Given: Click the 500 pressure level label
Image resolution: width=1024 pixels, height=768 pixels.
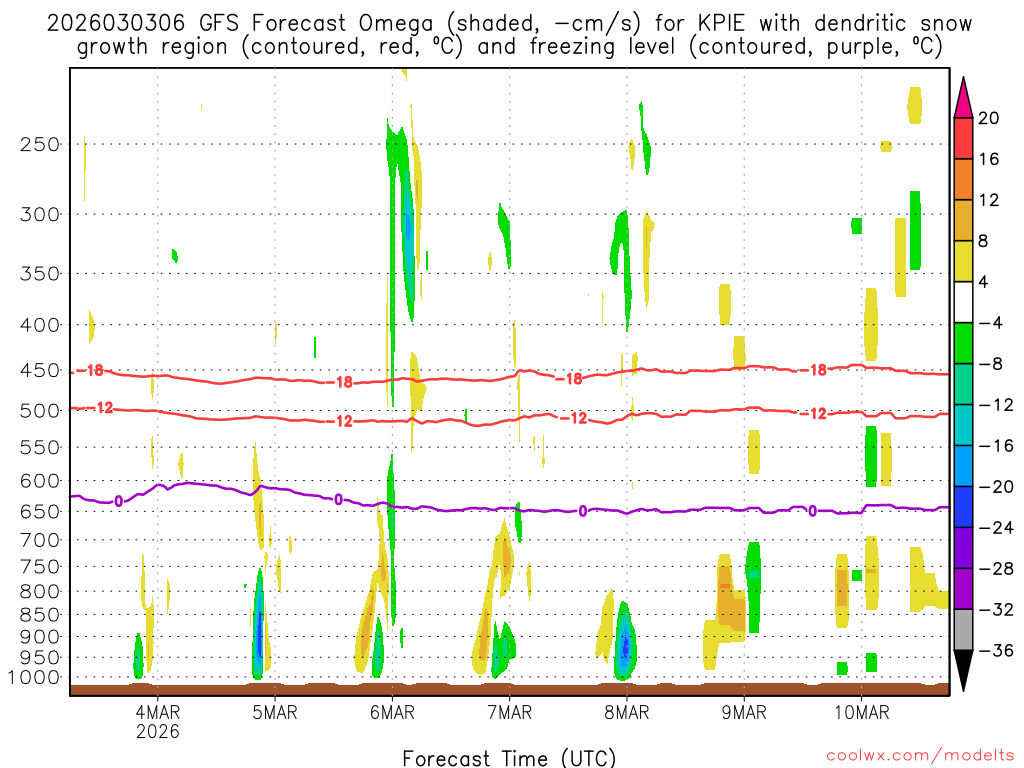Looking at the screenshot, I should [x=40, y=411].
